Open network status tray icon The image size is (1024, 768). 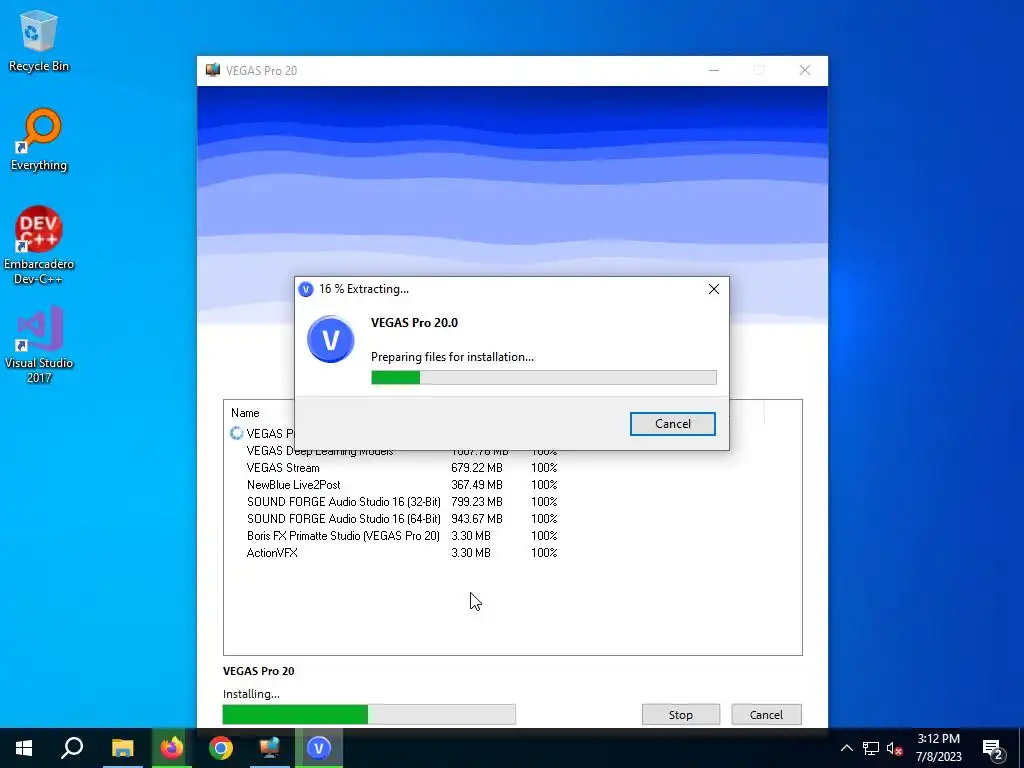pyautogui.click(x=871, y=748)
